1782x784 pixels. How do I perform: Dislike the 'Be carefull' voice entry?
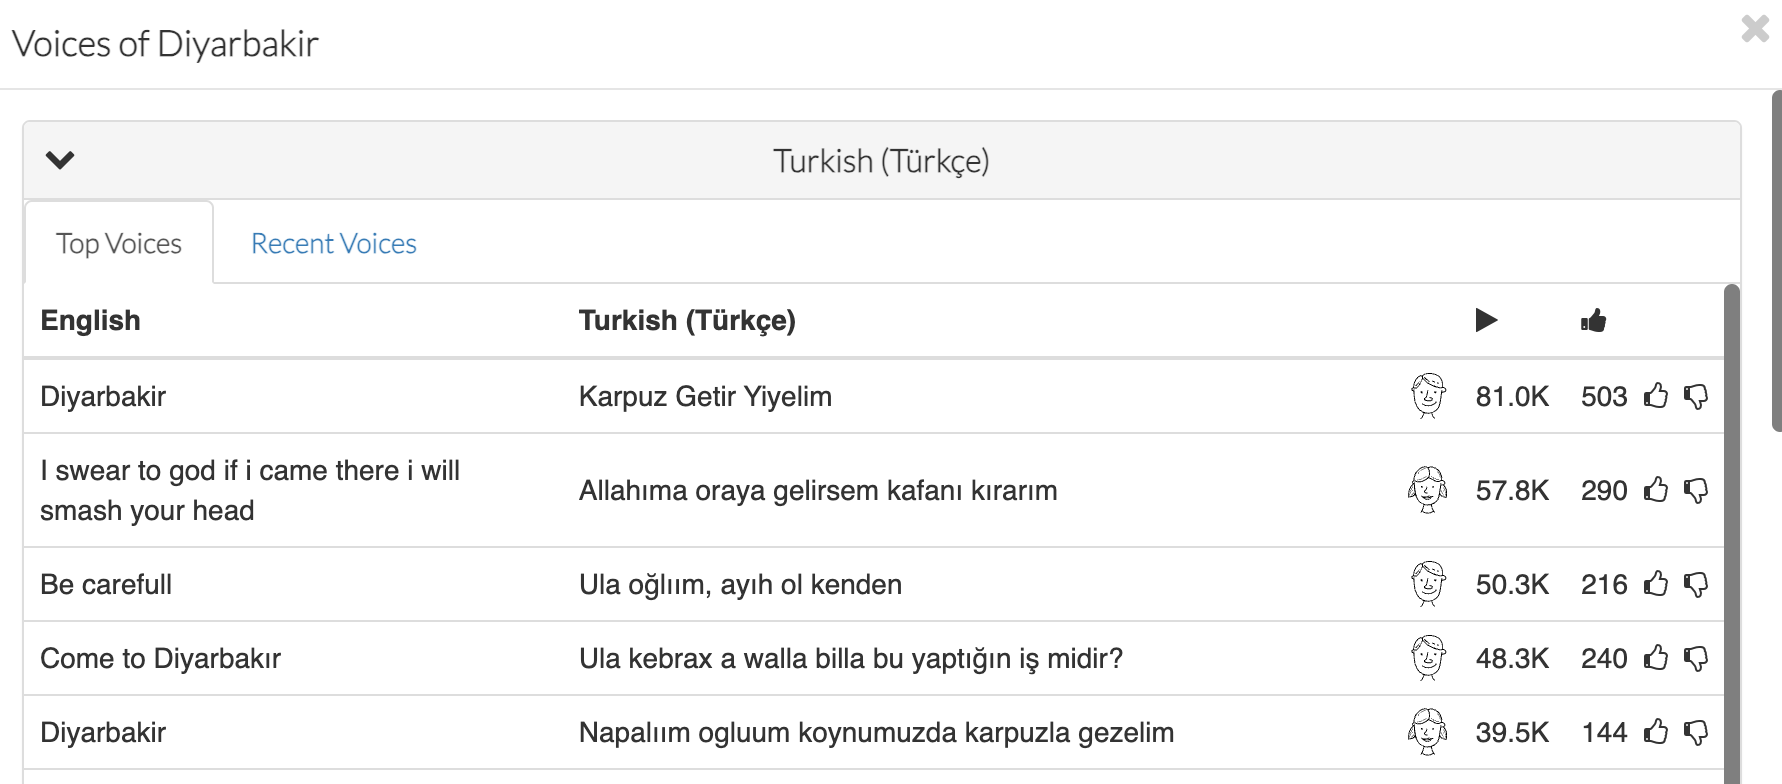(x=1696, y=585)
